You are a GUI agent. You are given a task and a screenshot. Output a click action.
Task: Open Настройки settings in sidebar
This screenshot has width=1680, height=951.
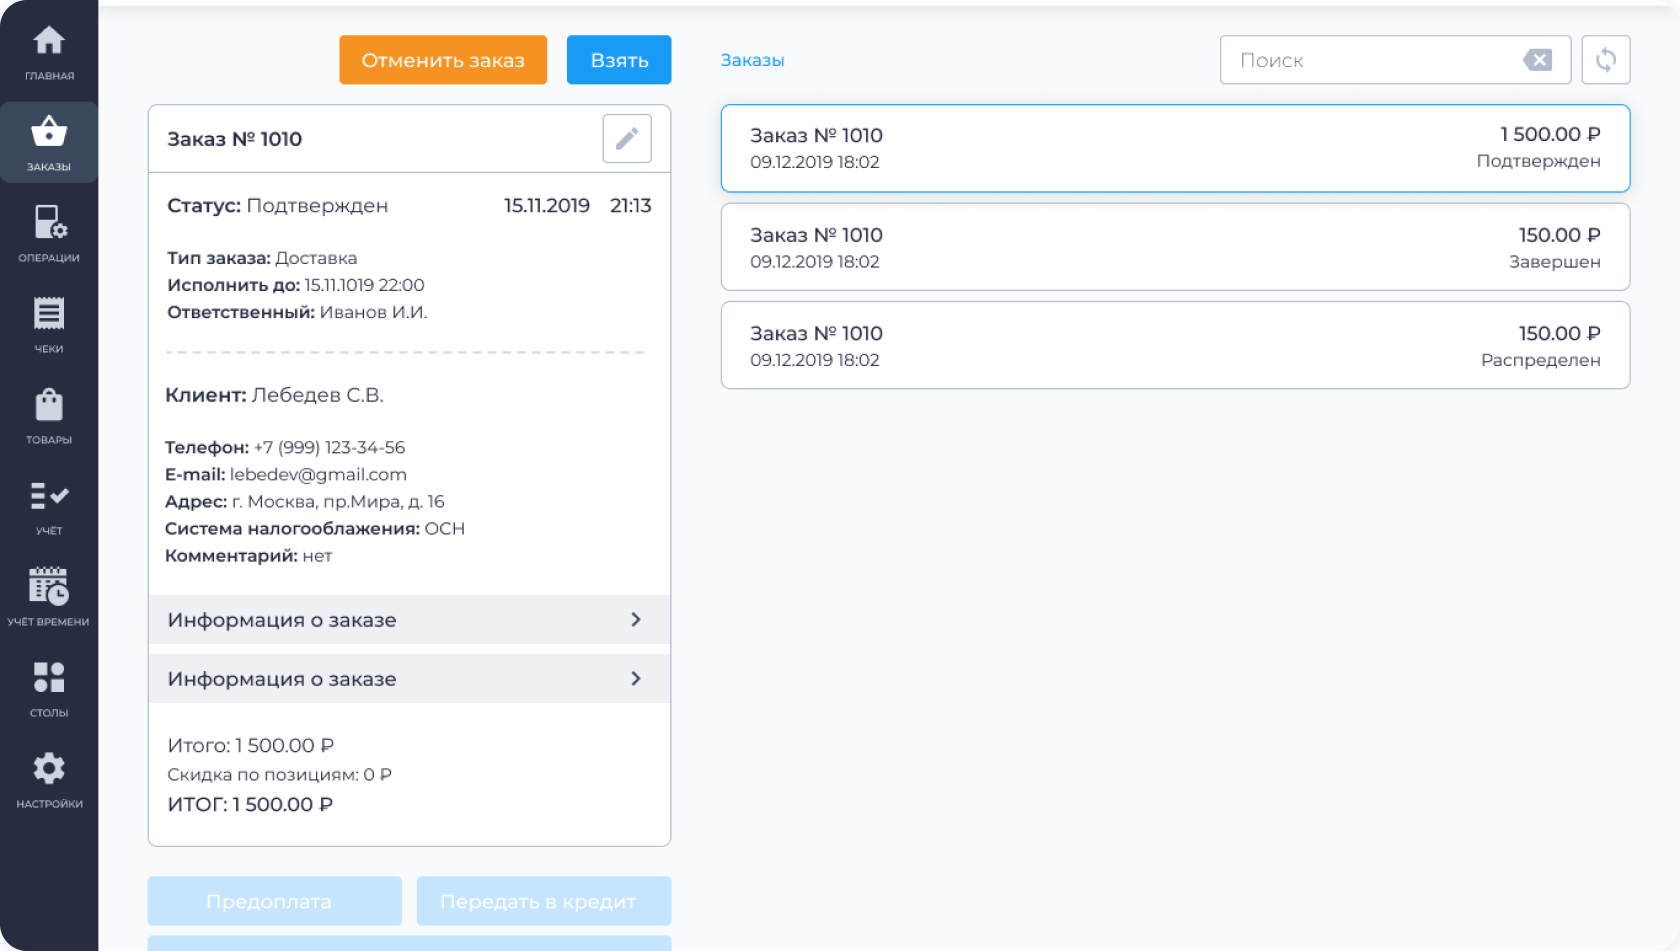pyautogui.click(x=49, y=780)
